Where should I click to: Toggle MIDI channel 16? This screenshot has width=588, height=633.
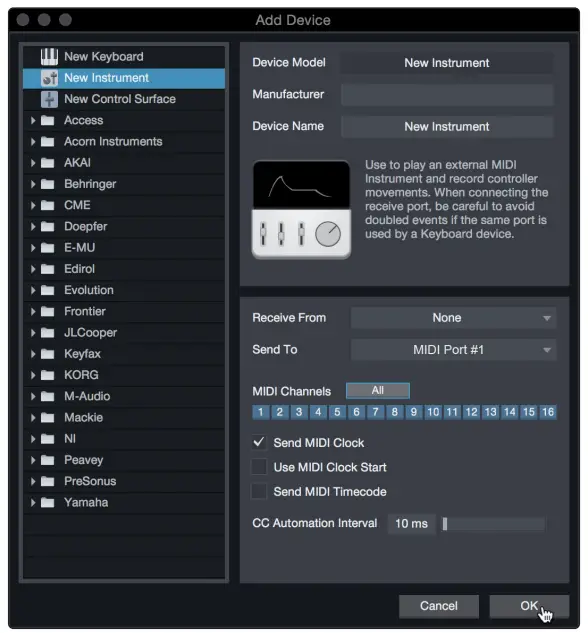(x=548, y=412)
